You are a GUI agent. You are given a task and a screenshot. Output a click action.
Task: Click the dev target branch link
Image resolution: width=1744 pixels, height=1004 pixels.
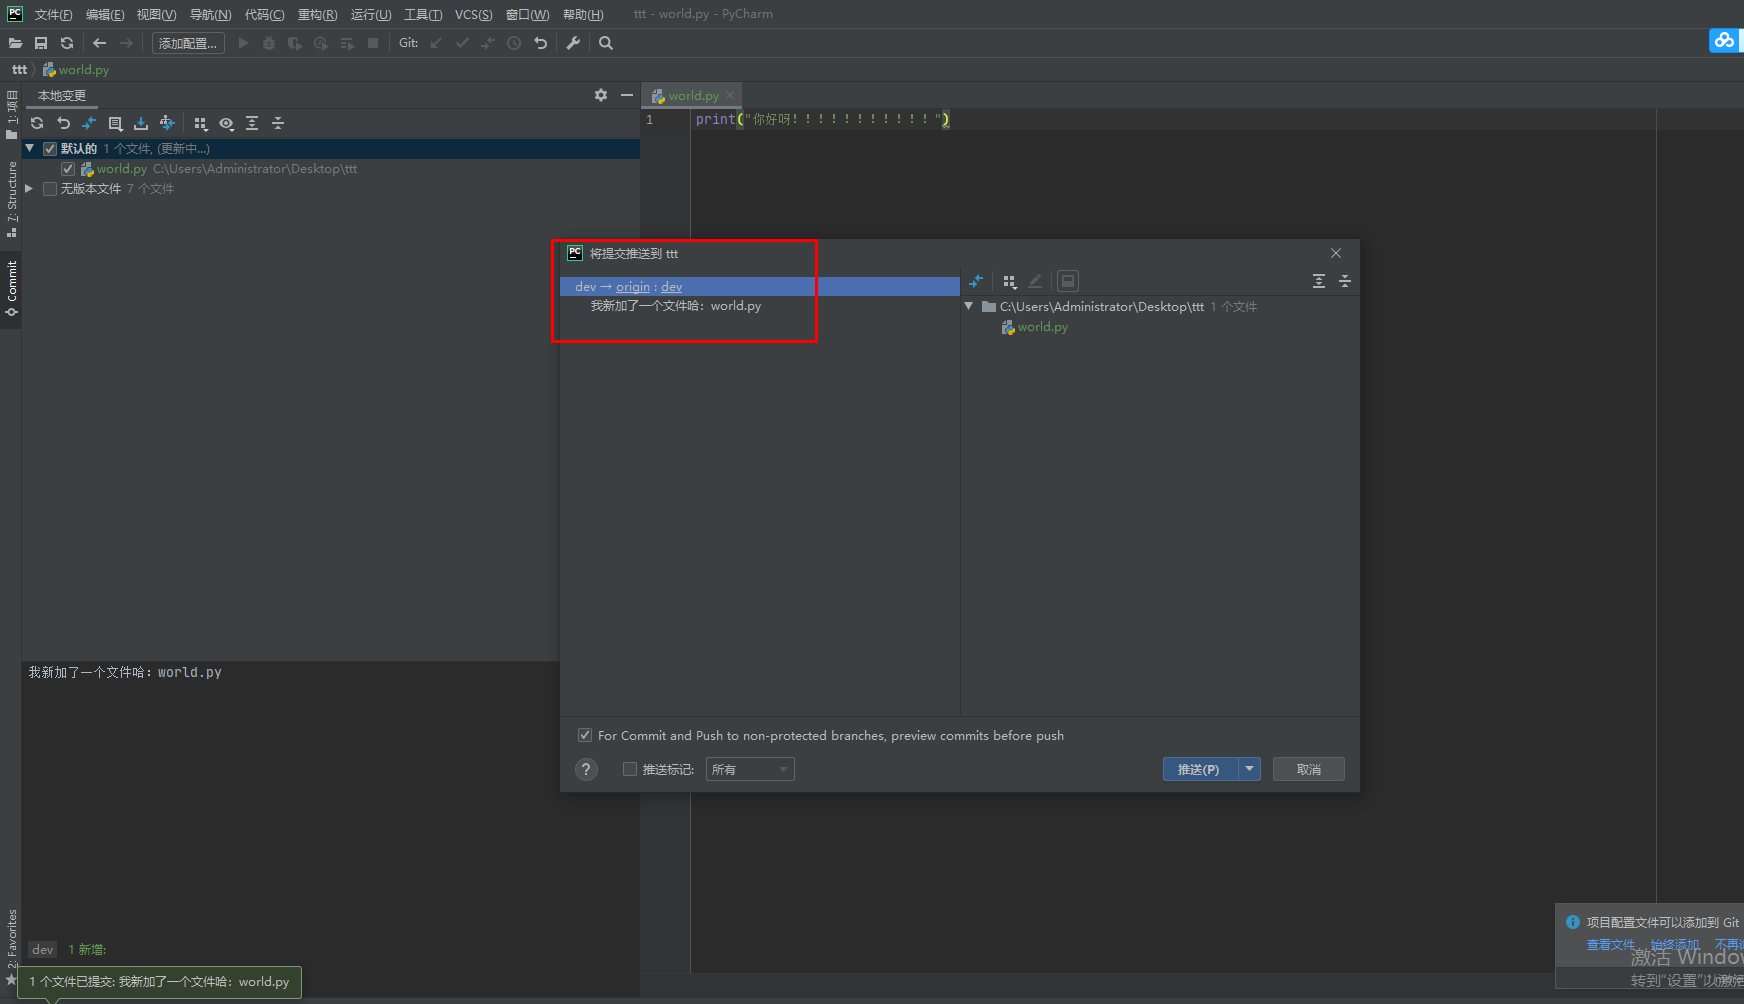pos(672,287)
